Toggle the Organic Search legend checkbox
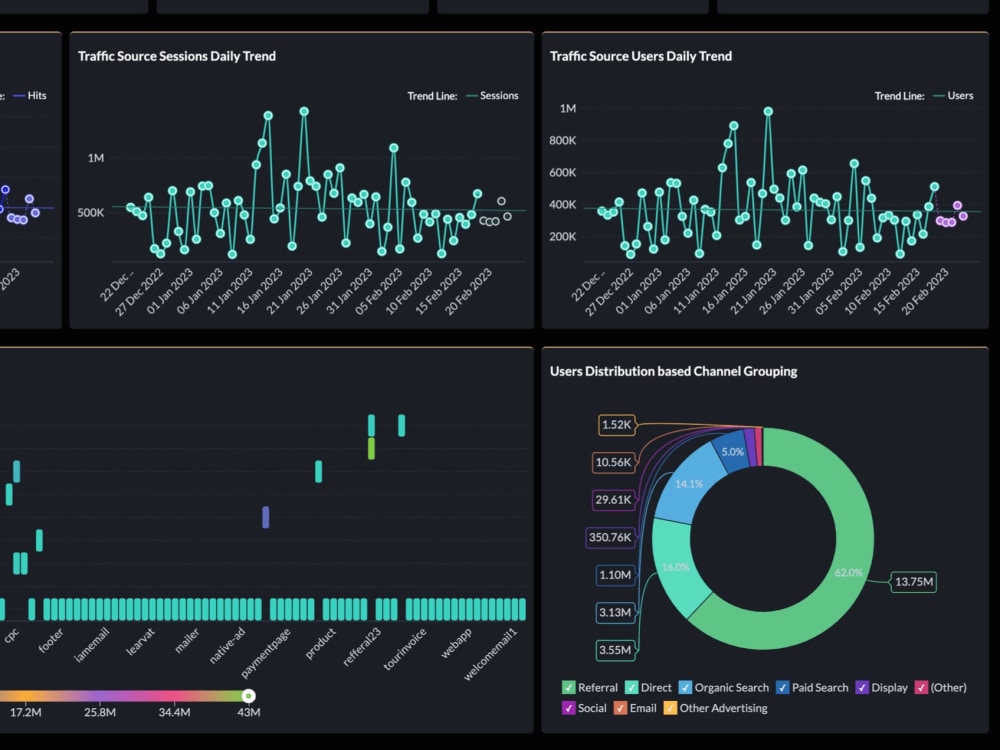 (x=685, y=688)
